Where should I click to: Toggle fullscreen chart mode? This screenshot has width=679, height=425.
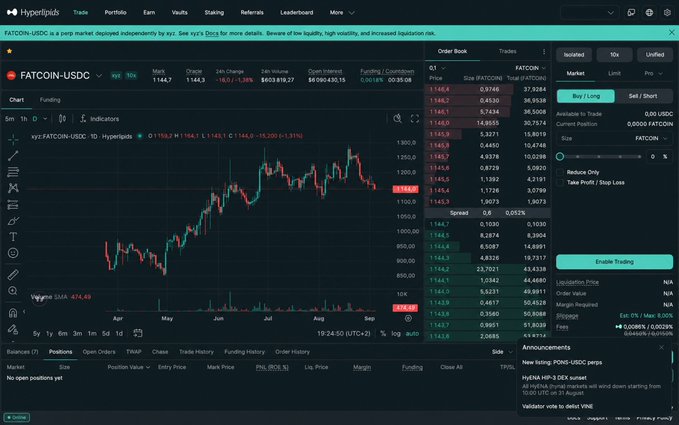(415, 119)
